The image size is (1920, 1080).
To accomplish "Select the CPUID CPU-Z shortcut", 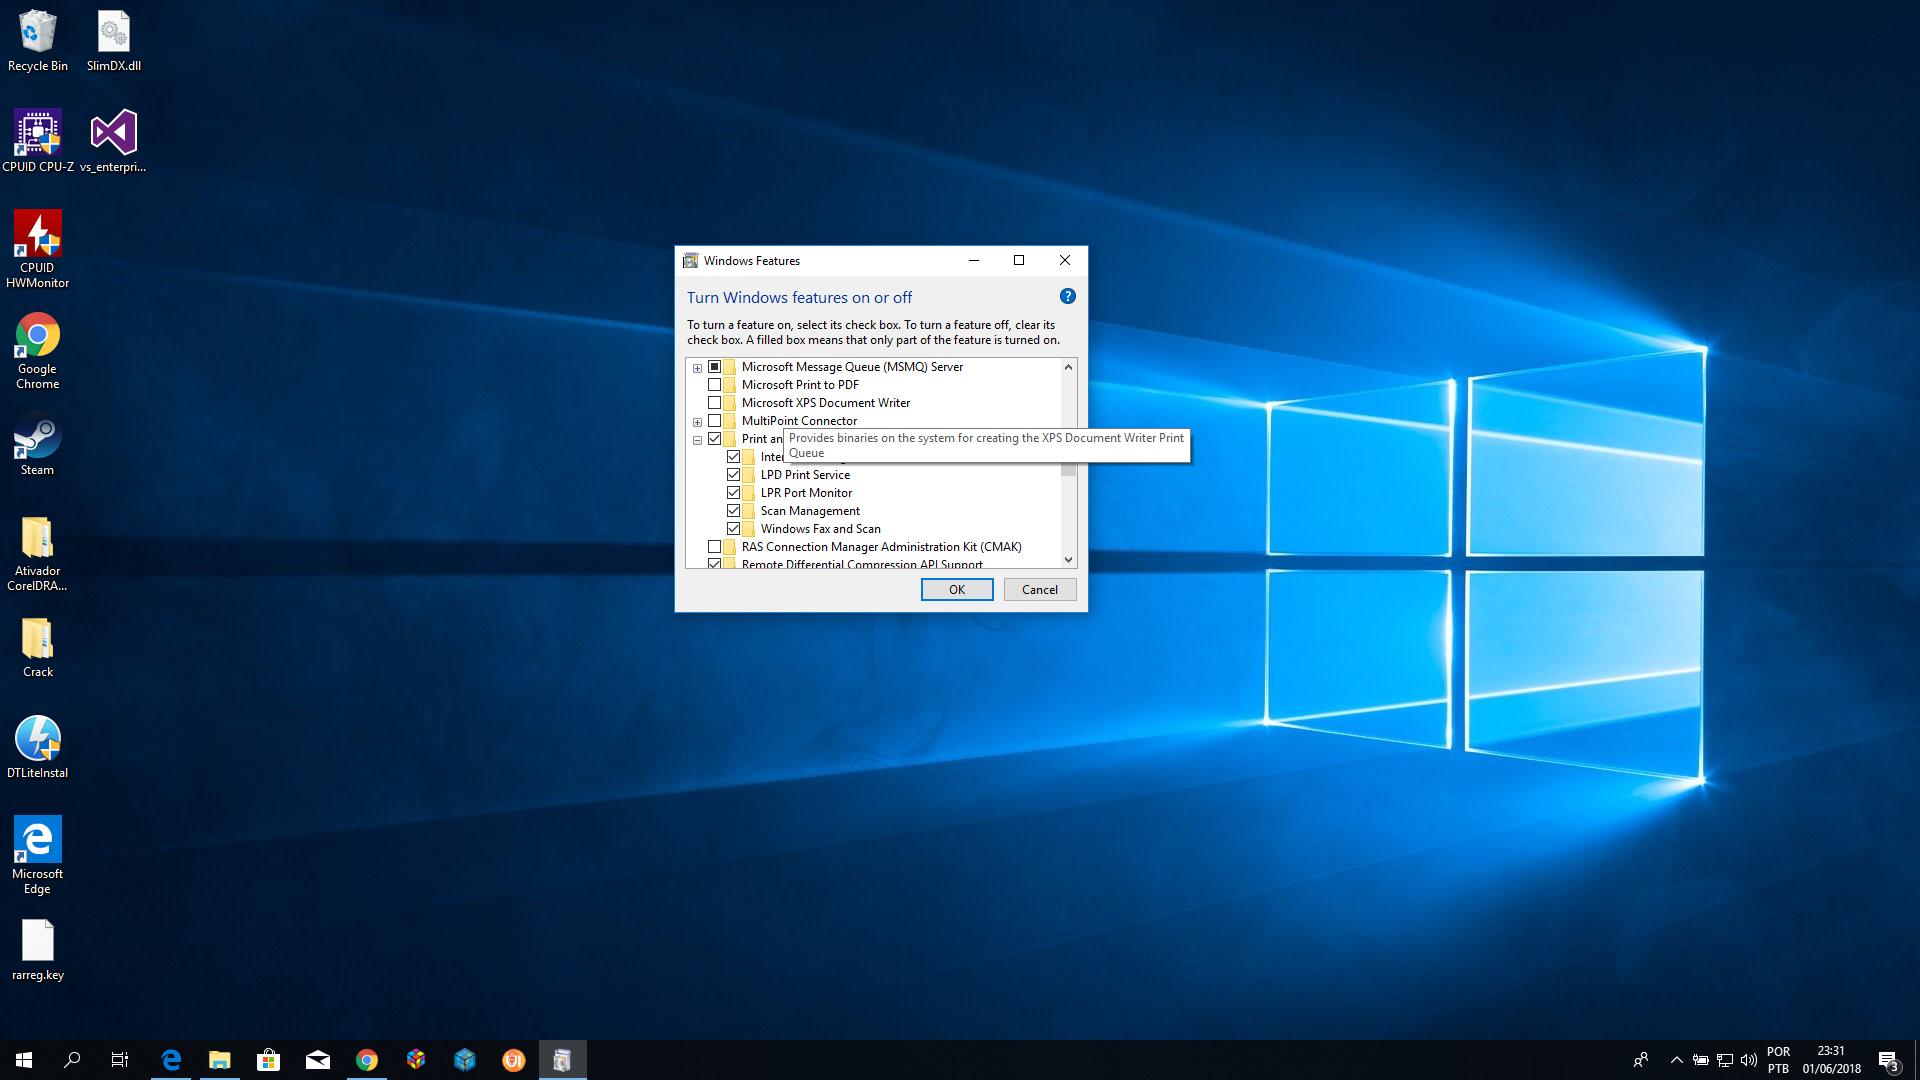I will pos(38,141).
